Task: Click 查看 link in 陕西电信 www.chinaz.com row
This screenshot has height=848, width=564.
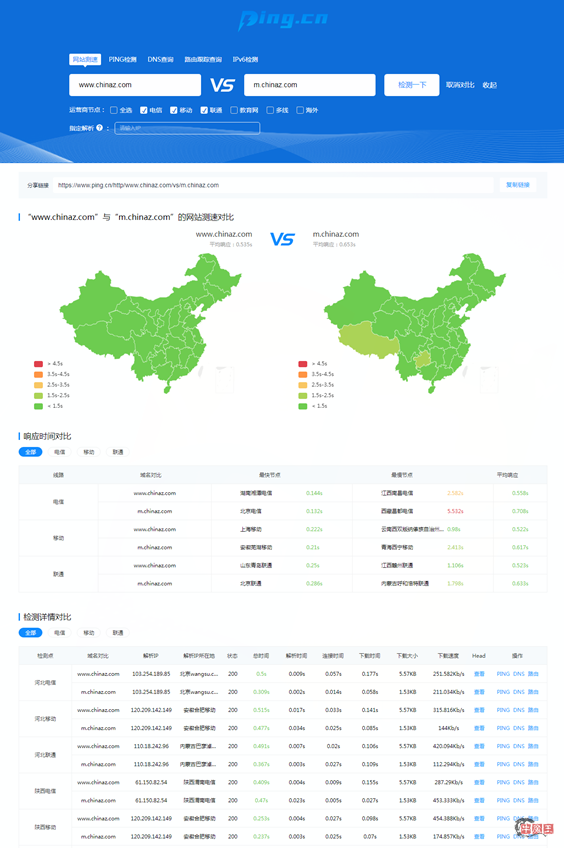Action: [x=479, y=783]
